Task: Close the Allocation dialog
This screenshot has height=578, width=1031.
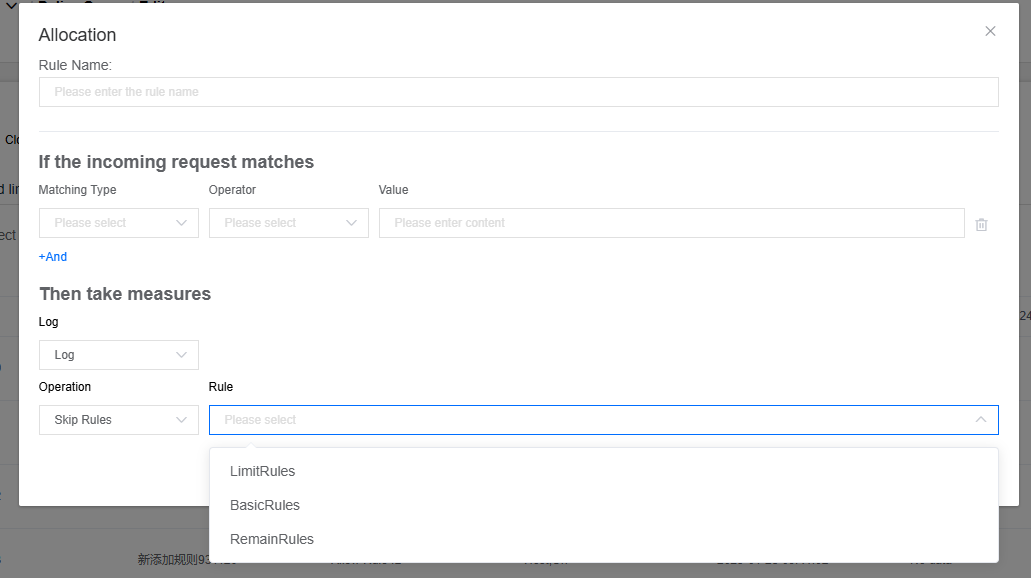Action: [x=990, y=31]
